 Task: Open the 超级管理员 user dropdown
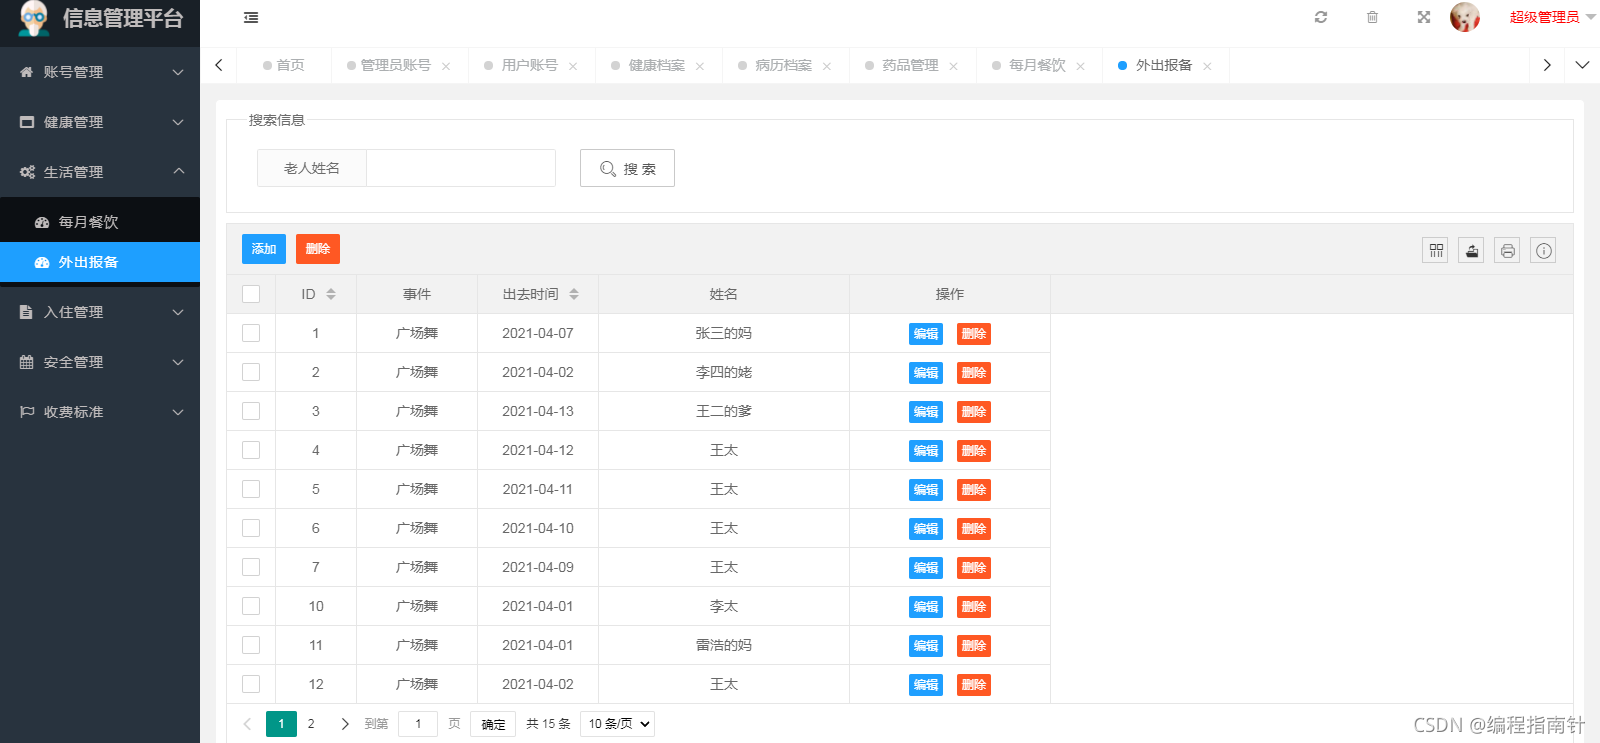coord(1552,17)
